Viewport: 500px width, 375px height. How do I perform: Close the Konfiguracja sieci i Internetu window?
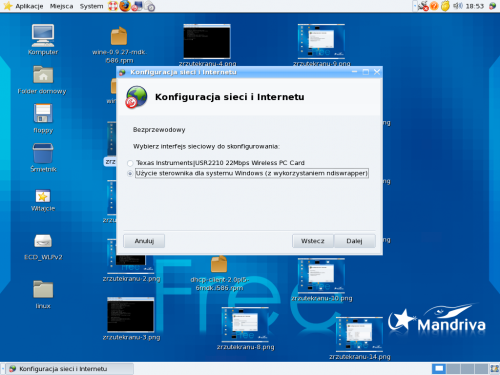click(377, 72)
